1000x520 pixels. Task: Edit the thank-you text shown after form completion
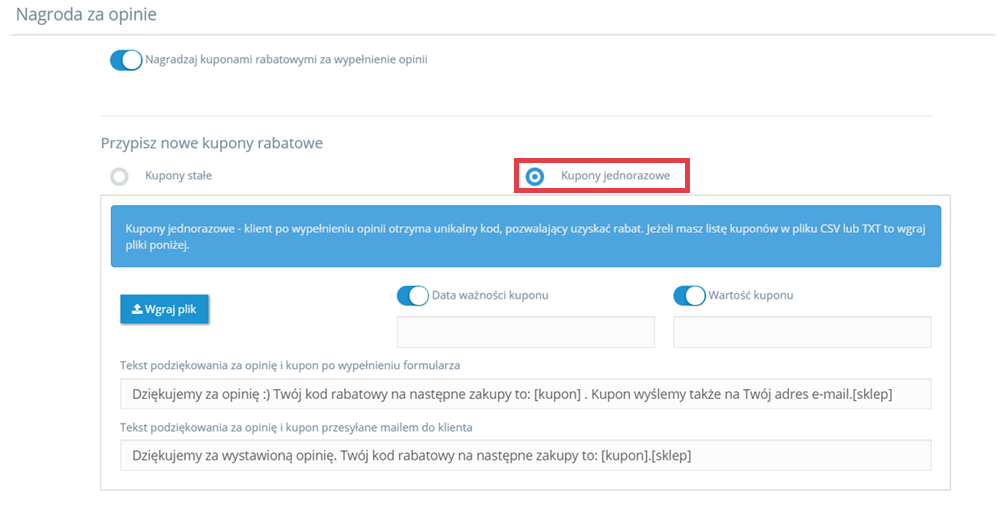click(x=526, y=394)
